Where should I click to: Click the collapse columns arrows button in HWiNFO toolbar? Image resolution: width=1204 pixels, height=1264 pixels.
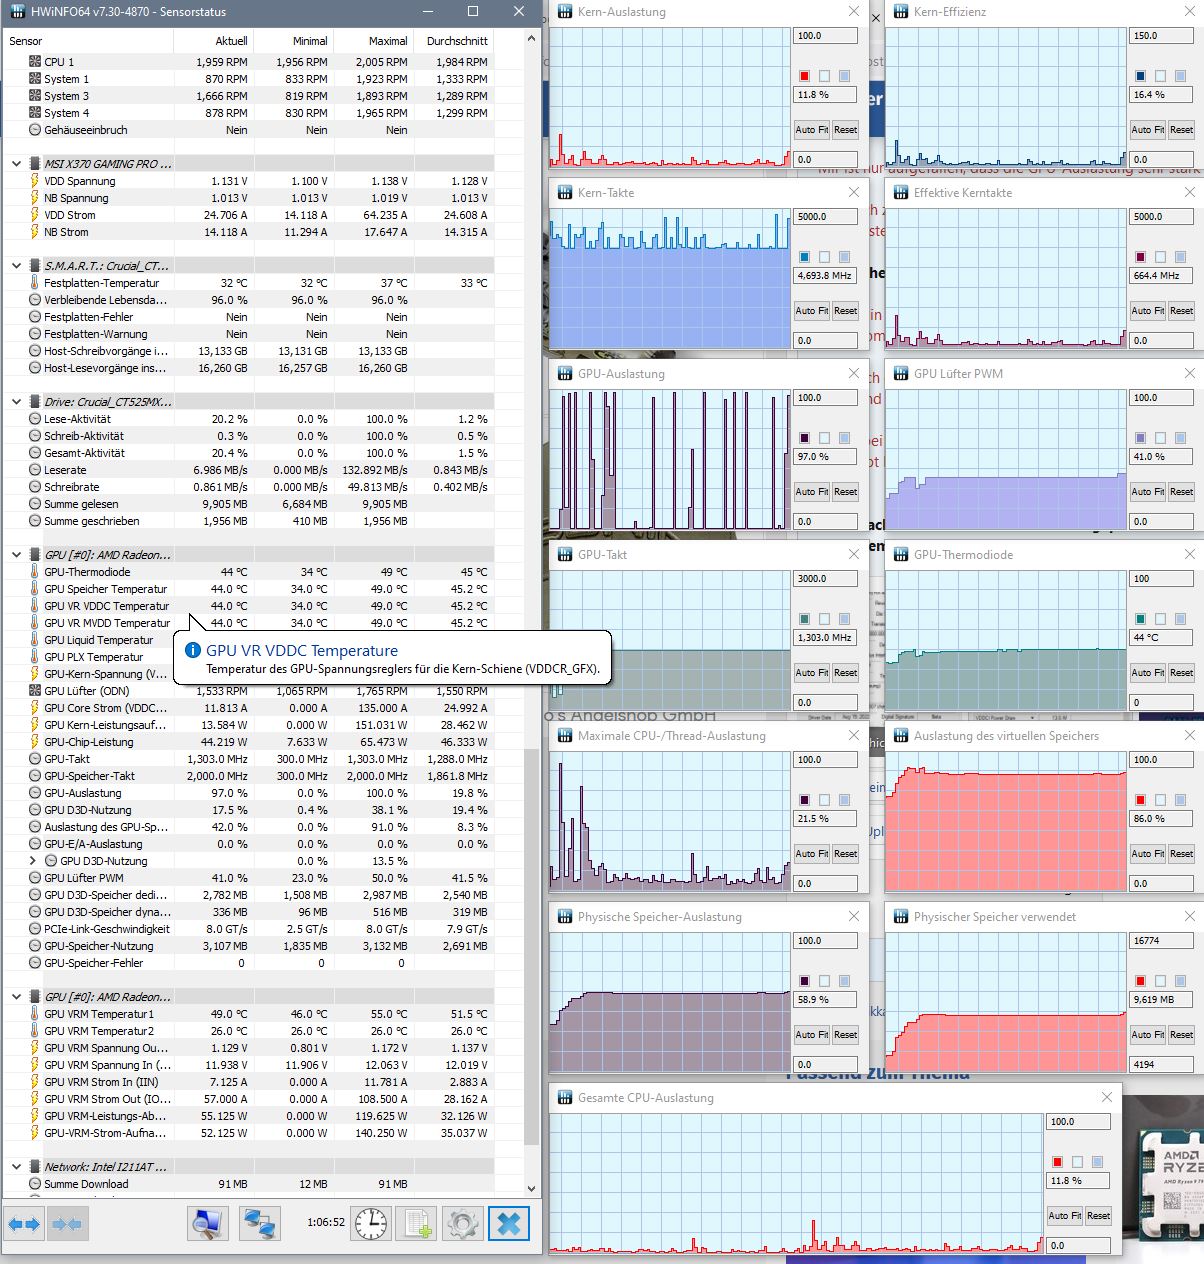coord(66,1223)
